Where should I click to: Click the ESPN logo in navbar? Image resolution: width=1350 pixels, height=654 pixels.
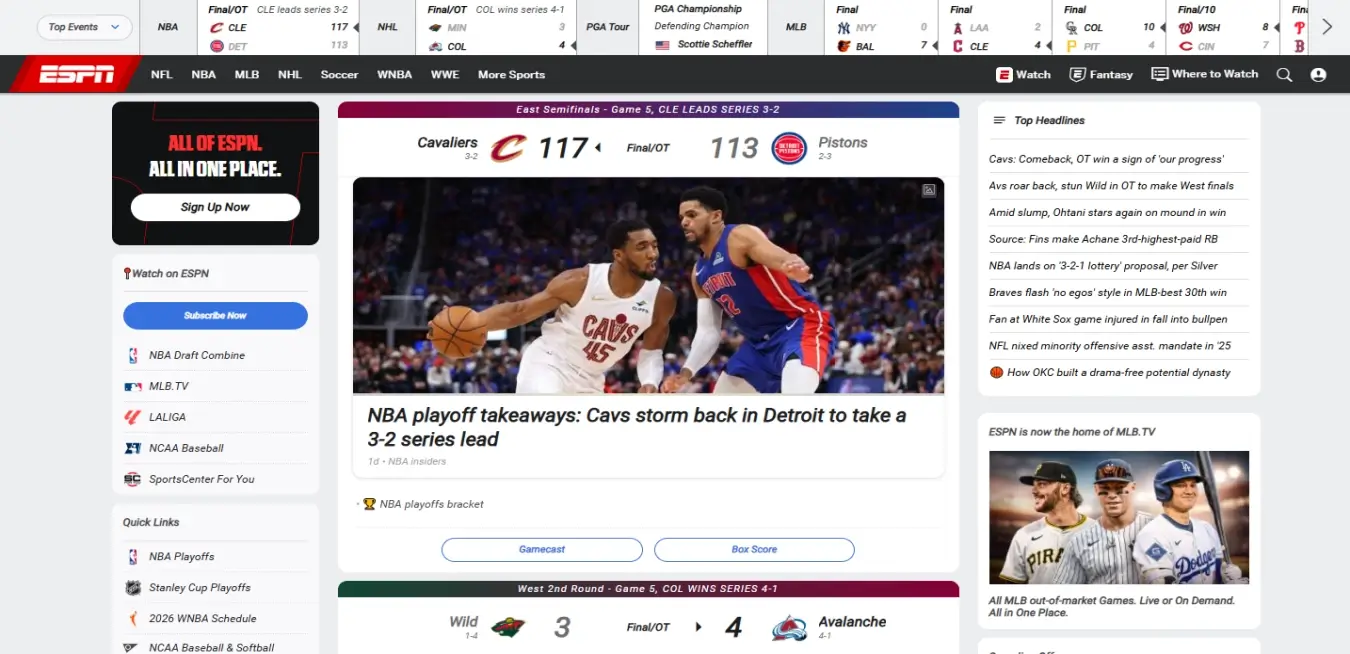(x=76, y=74)
